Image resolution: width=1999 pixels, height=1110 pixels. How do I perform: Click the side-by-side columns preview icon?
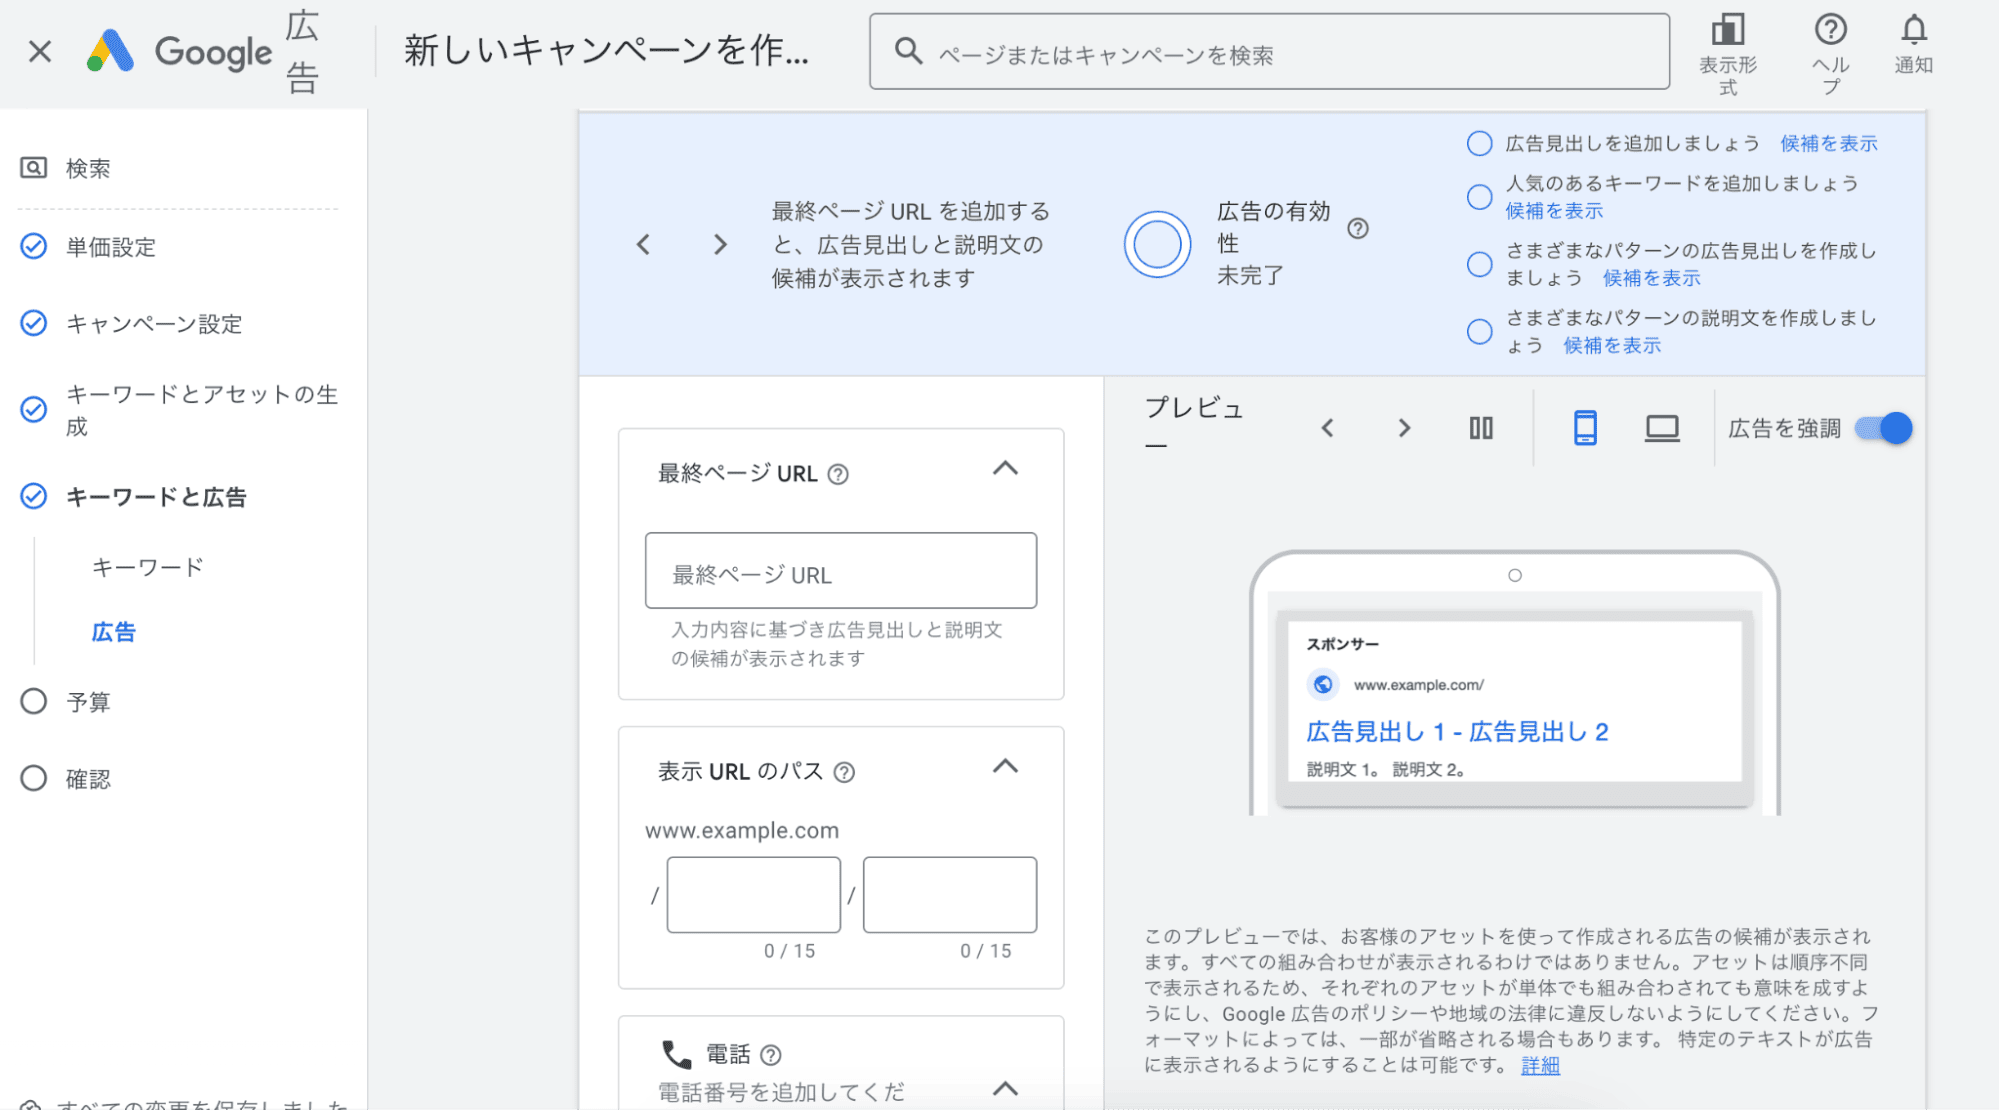tap(1481, 428)
